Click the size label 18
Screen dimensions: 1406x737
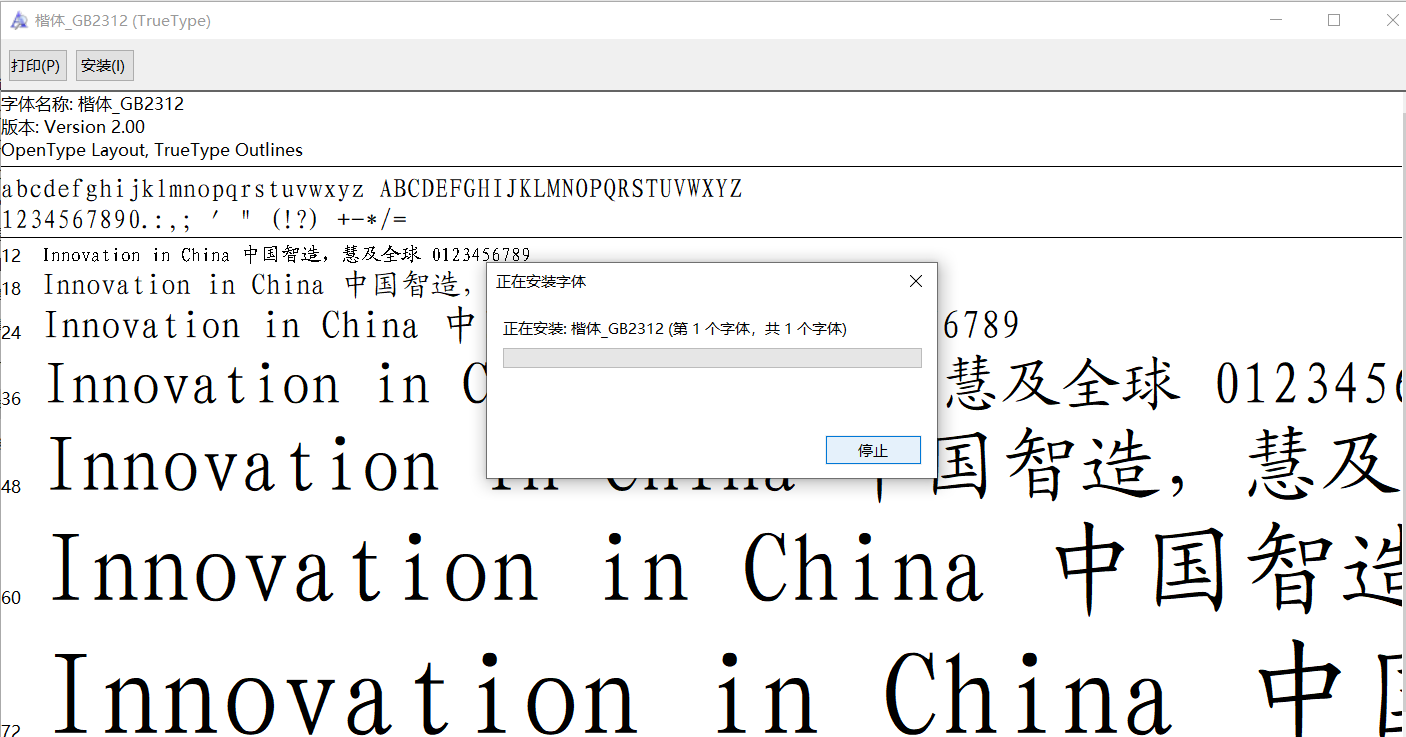click(x=11, y=289)
